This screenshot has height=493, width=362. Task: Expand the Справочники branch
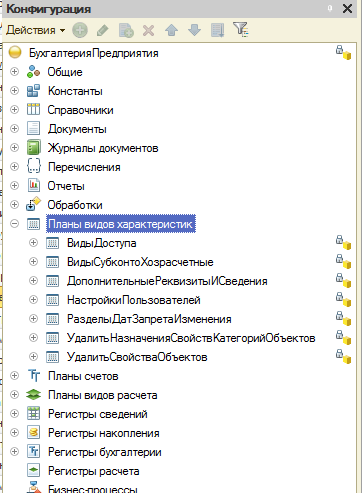point(14,109)
